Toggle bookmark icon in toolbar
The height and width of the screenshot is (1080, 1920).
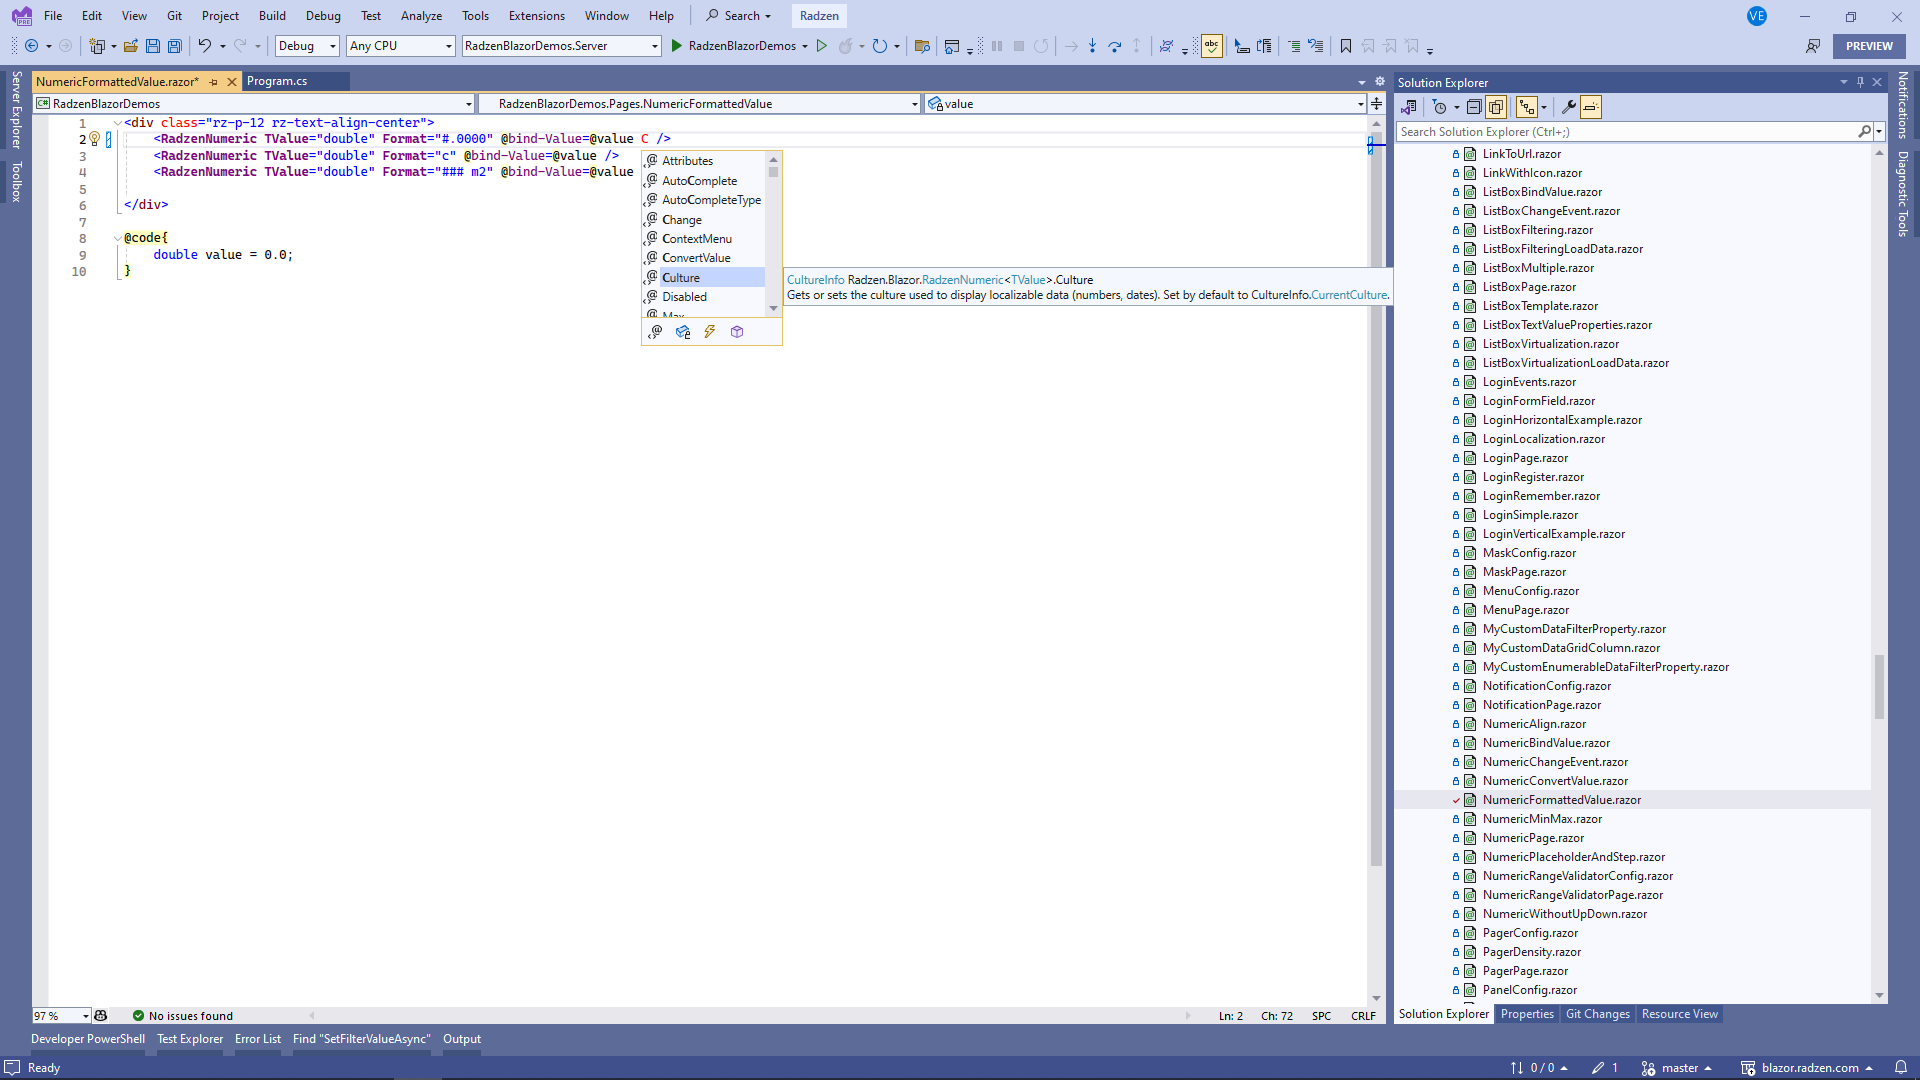coord(1345,46)
